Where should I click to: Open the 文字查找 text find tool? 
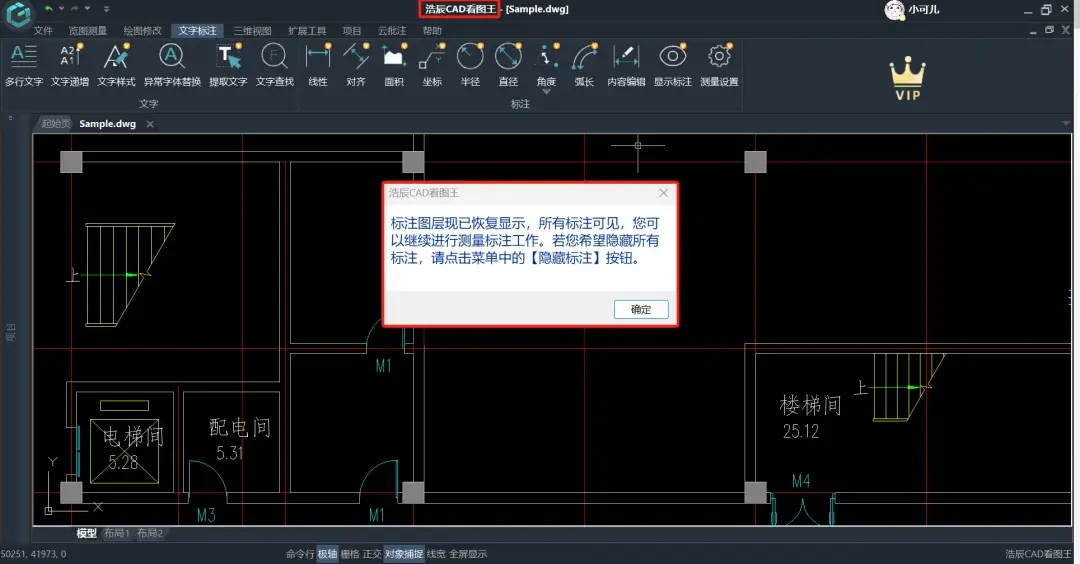275,65
